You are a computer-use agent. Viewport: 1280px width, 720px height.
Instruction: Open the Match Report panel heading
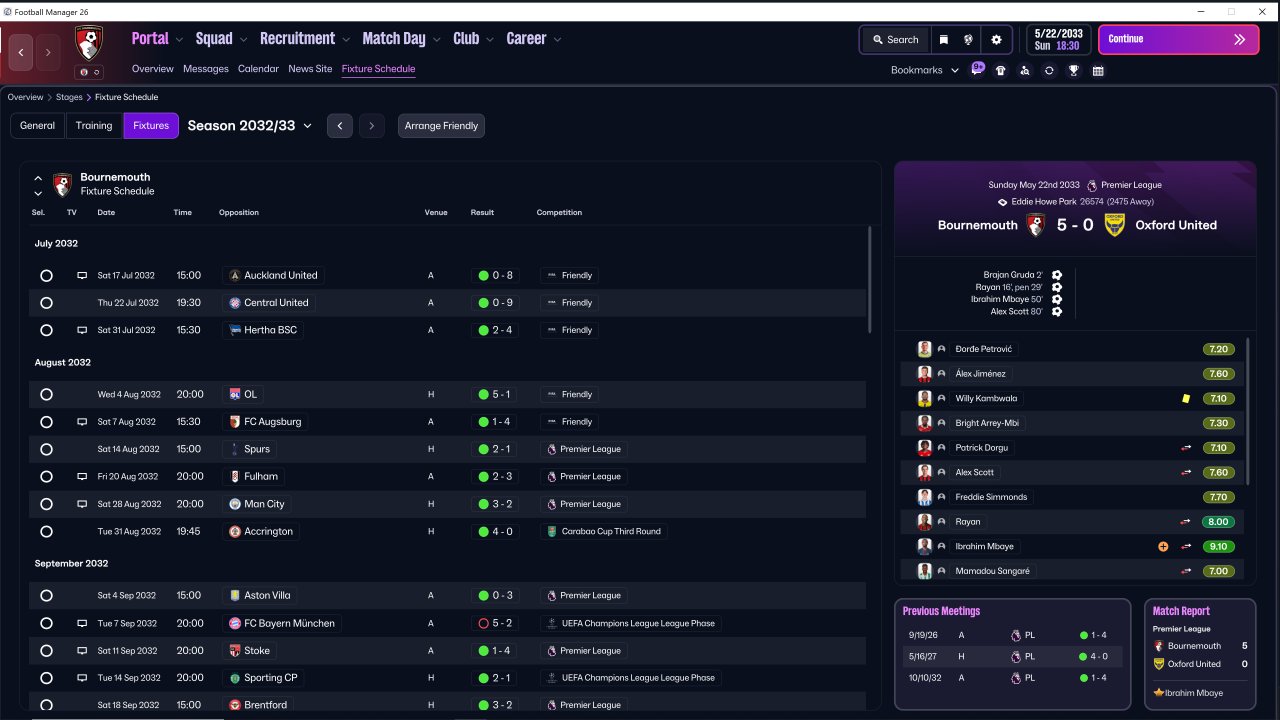[1181, 611]
